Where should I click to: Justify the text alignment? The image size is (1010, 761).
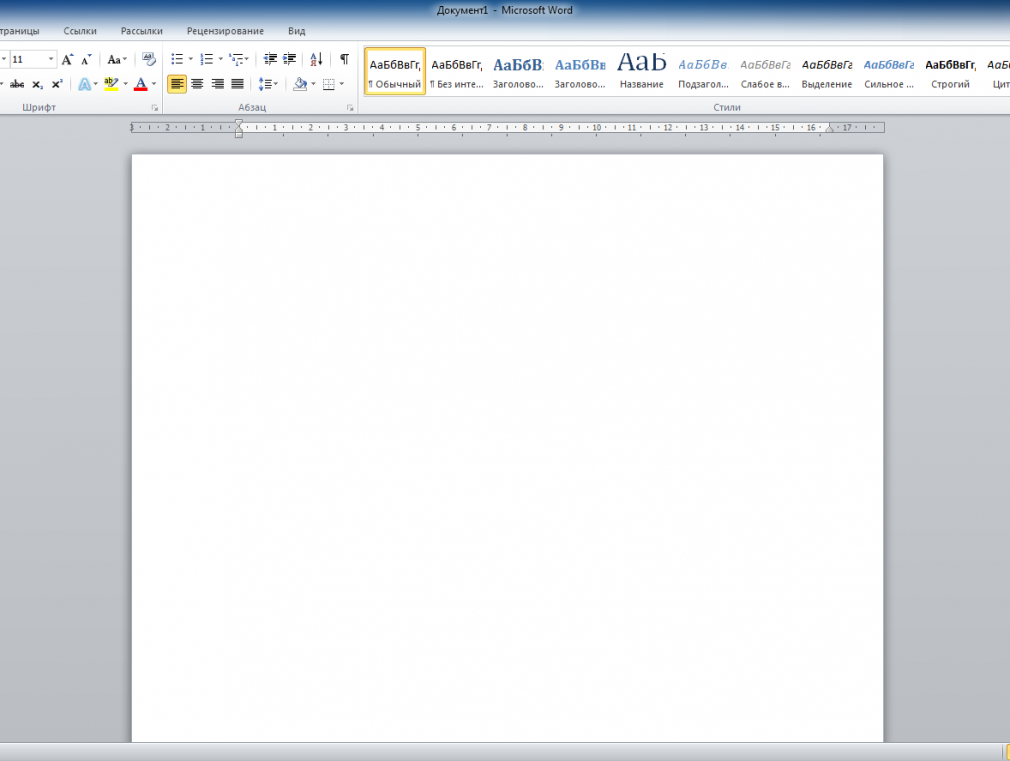(x=238, y=84)
